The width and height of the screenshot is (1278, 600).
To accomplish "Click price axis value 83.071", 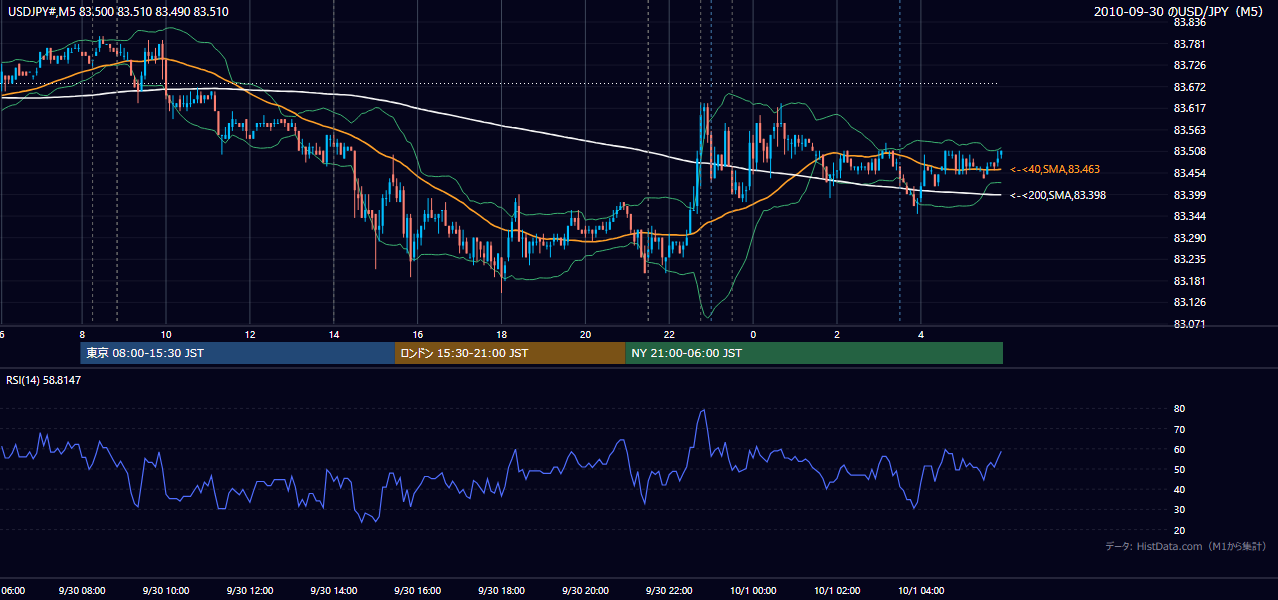I will pos(1189,324).
